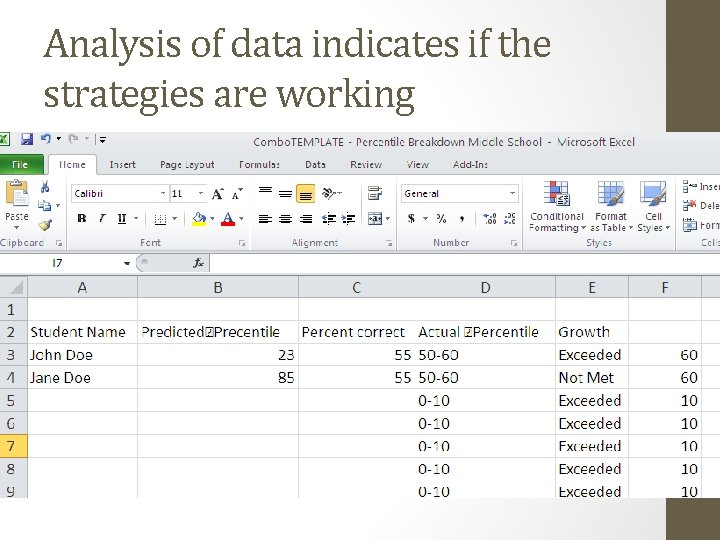Customize Quick Access Toolbar dropdown

[x=102, y=139]
